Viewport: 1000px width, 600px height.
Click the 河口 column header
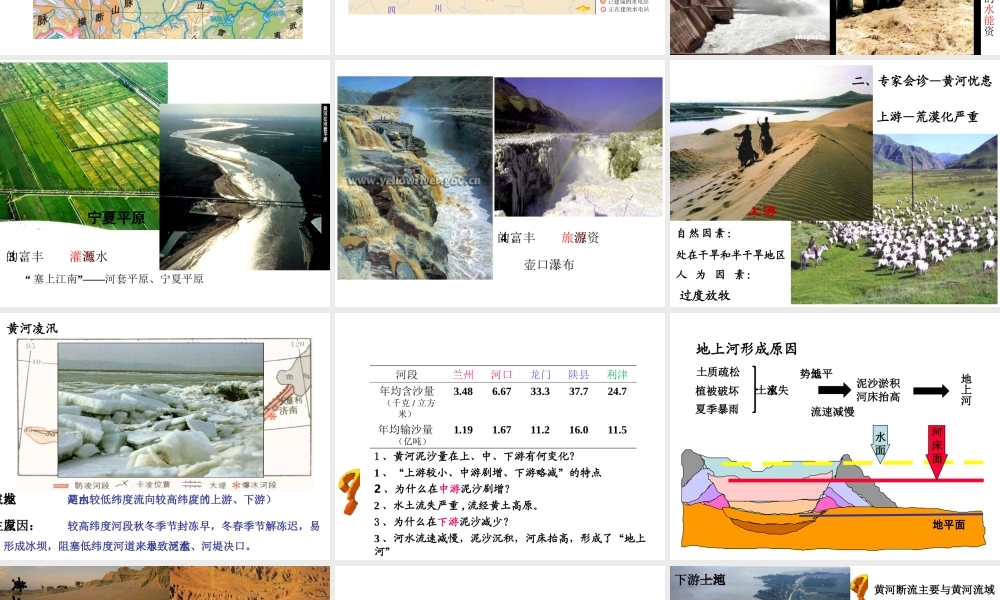(x=501, y=374)
